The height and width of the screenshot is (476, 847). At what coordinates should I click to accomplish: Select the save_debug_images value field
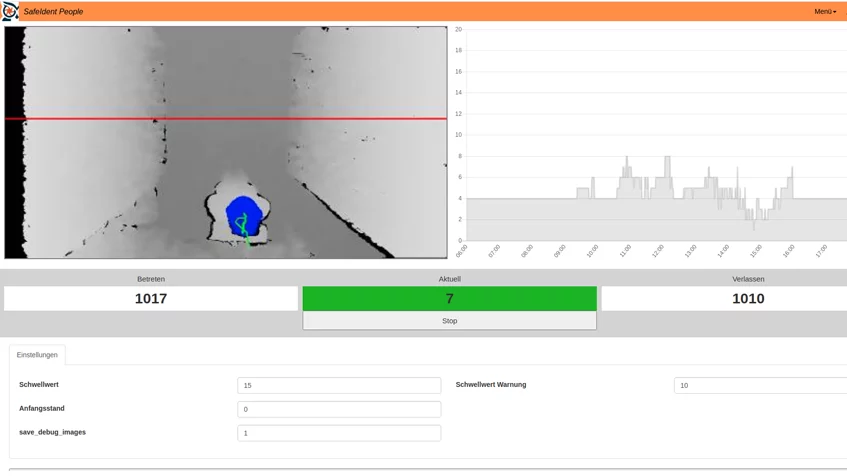[x=339, y=433]
